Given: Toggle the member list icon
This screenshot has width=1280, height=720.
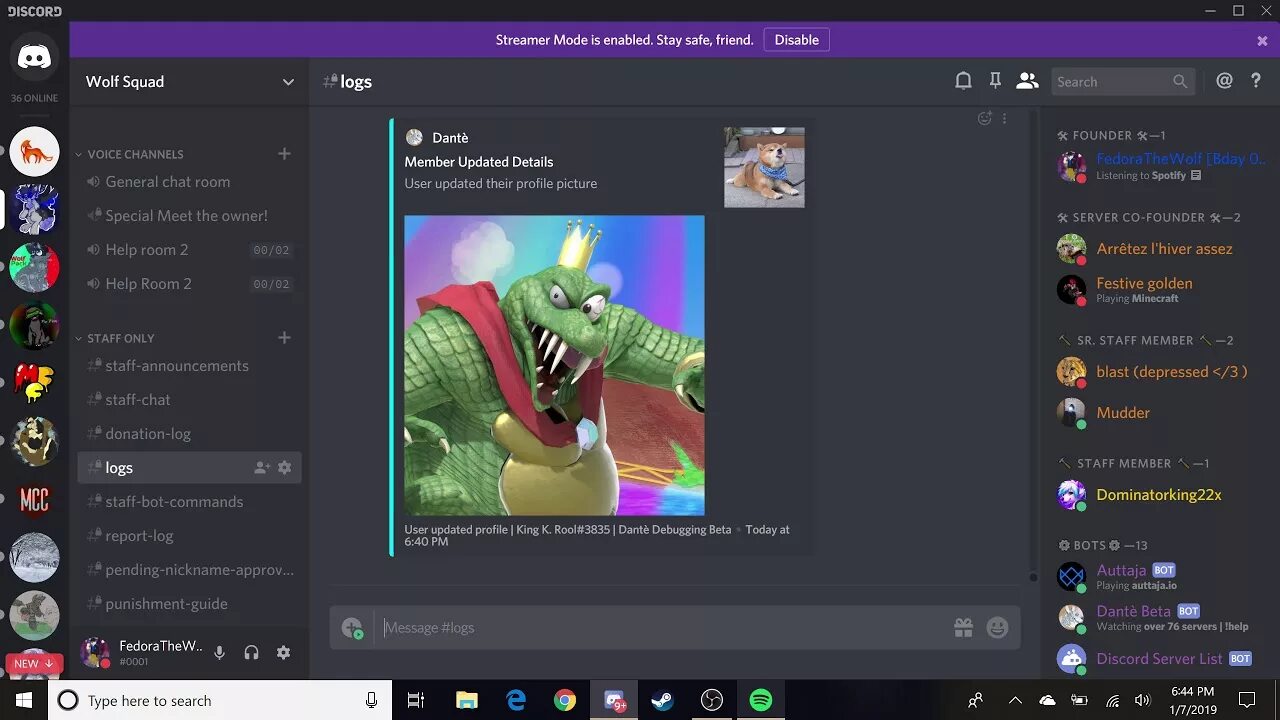Looking at the screenshot, I should (x=1027, y=81).
